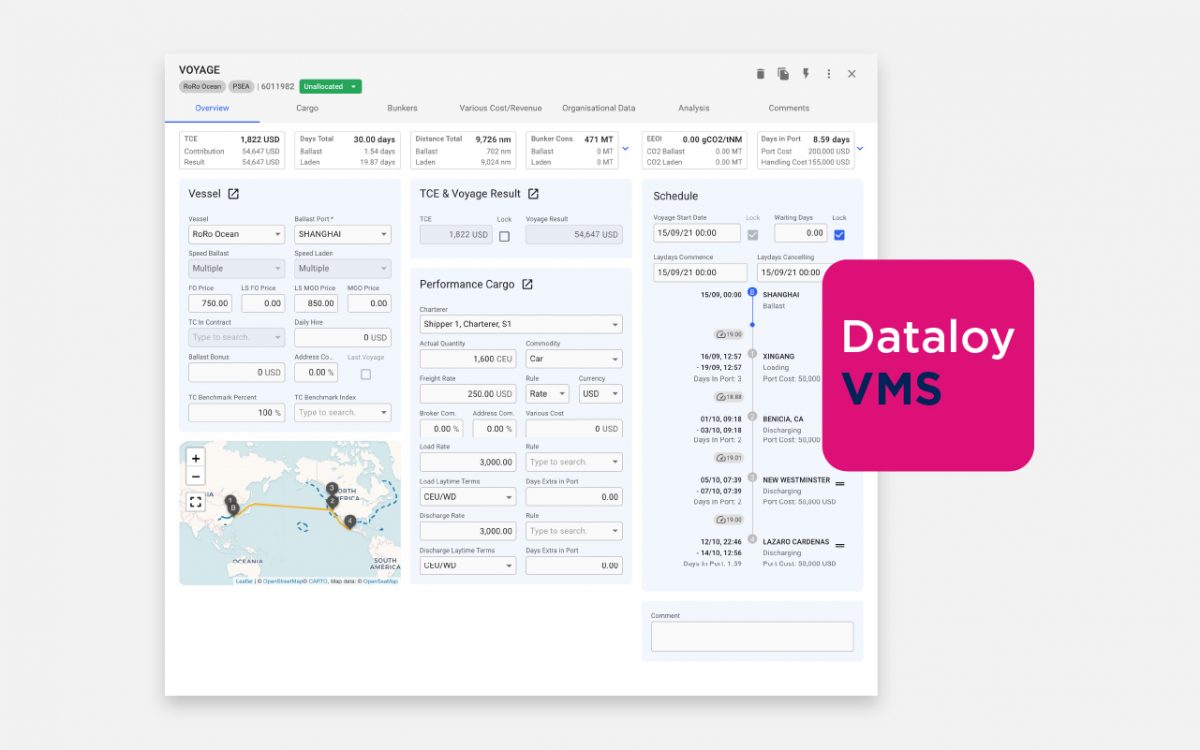1200x750 pixels.
Task: Open the Commodity dropdown showing Car
Action: [x=572, y=358]
